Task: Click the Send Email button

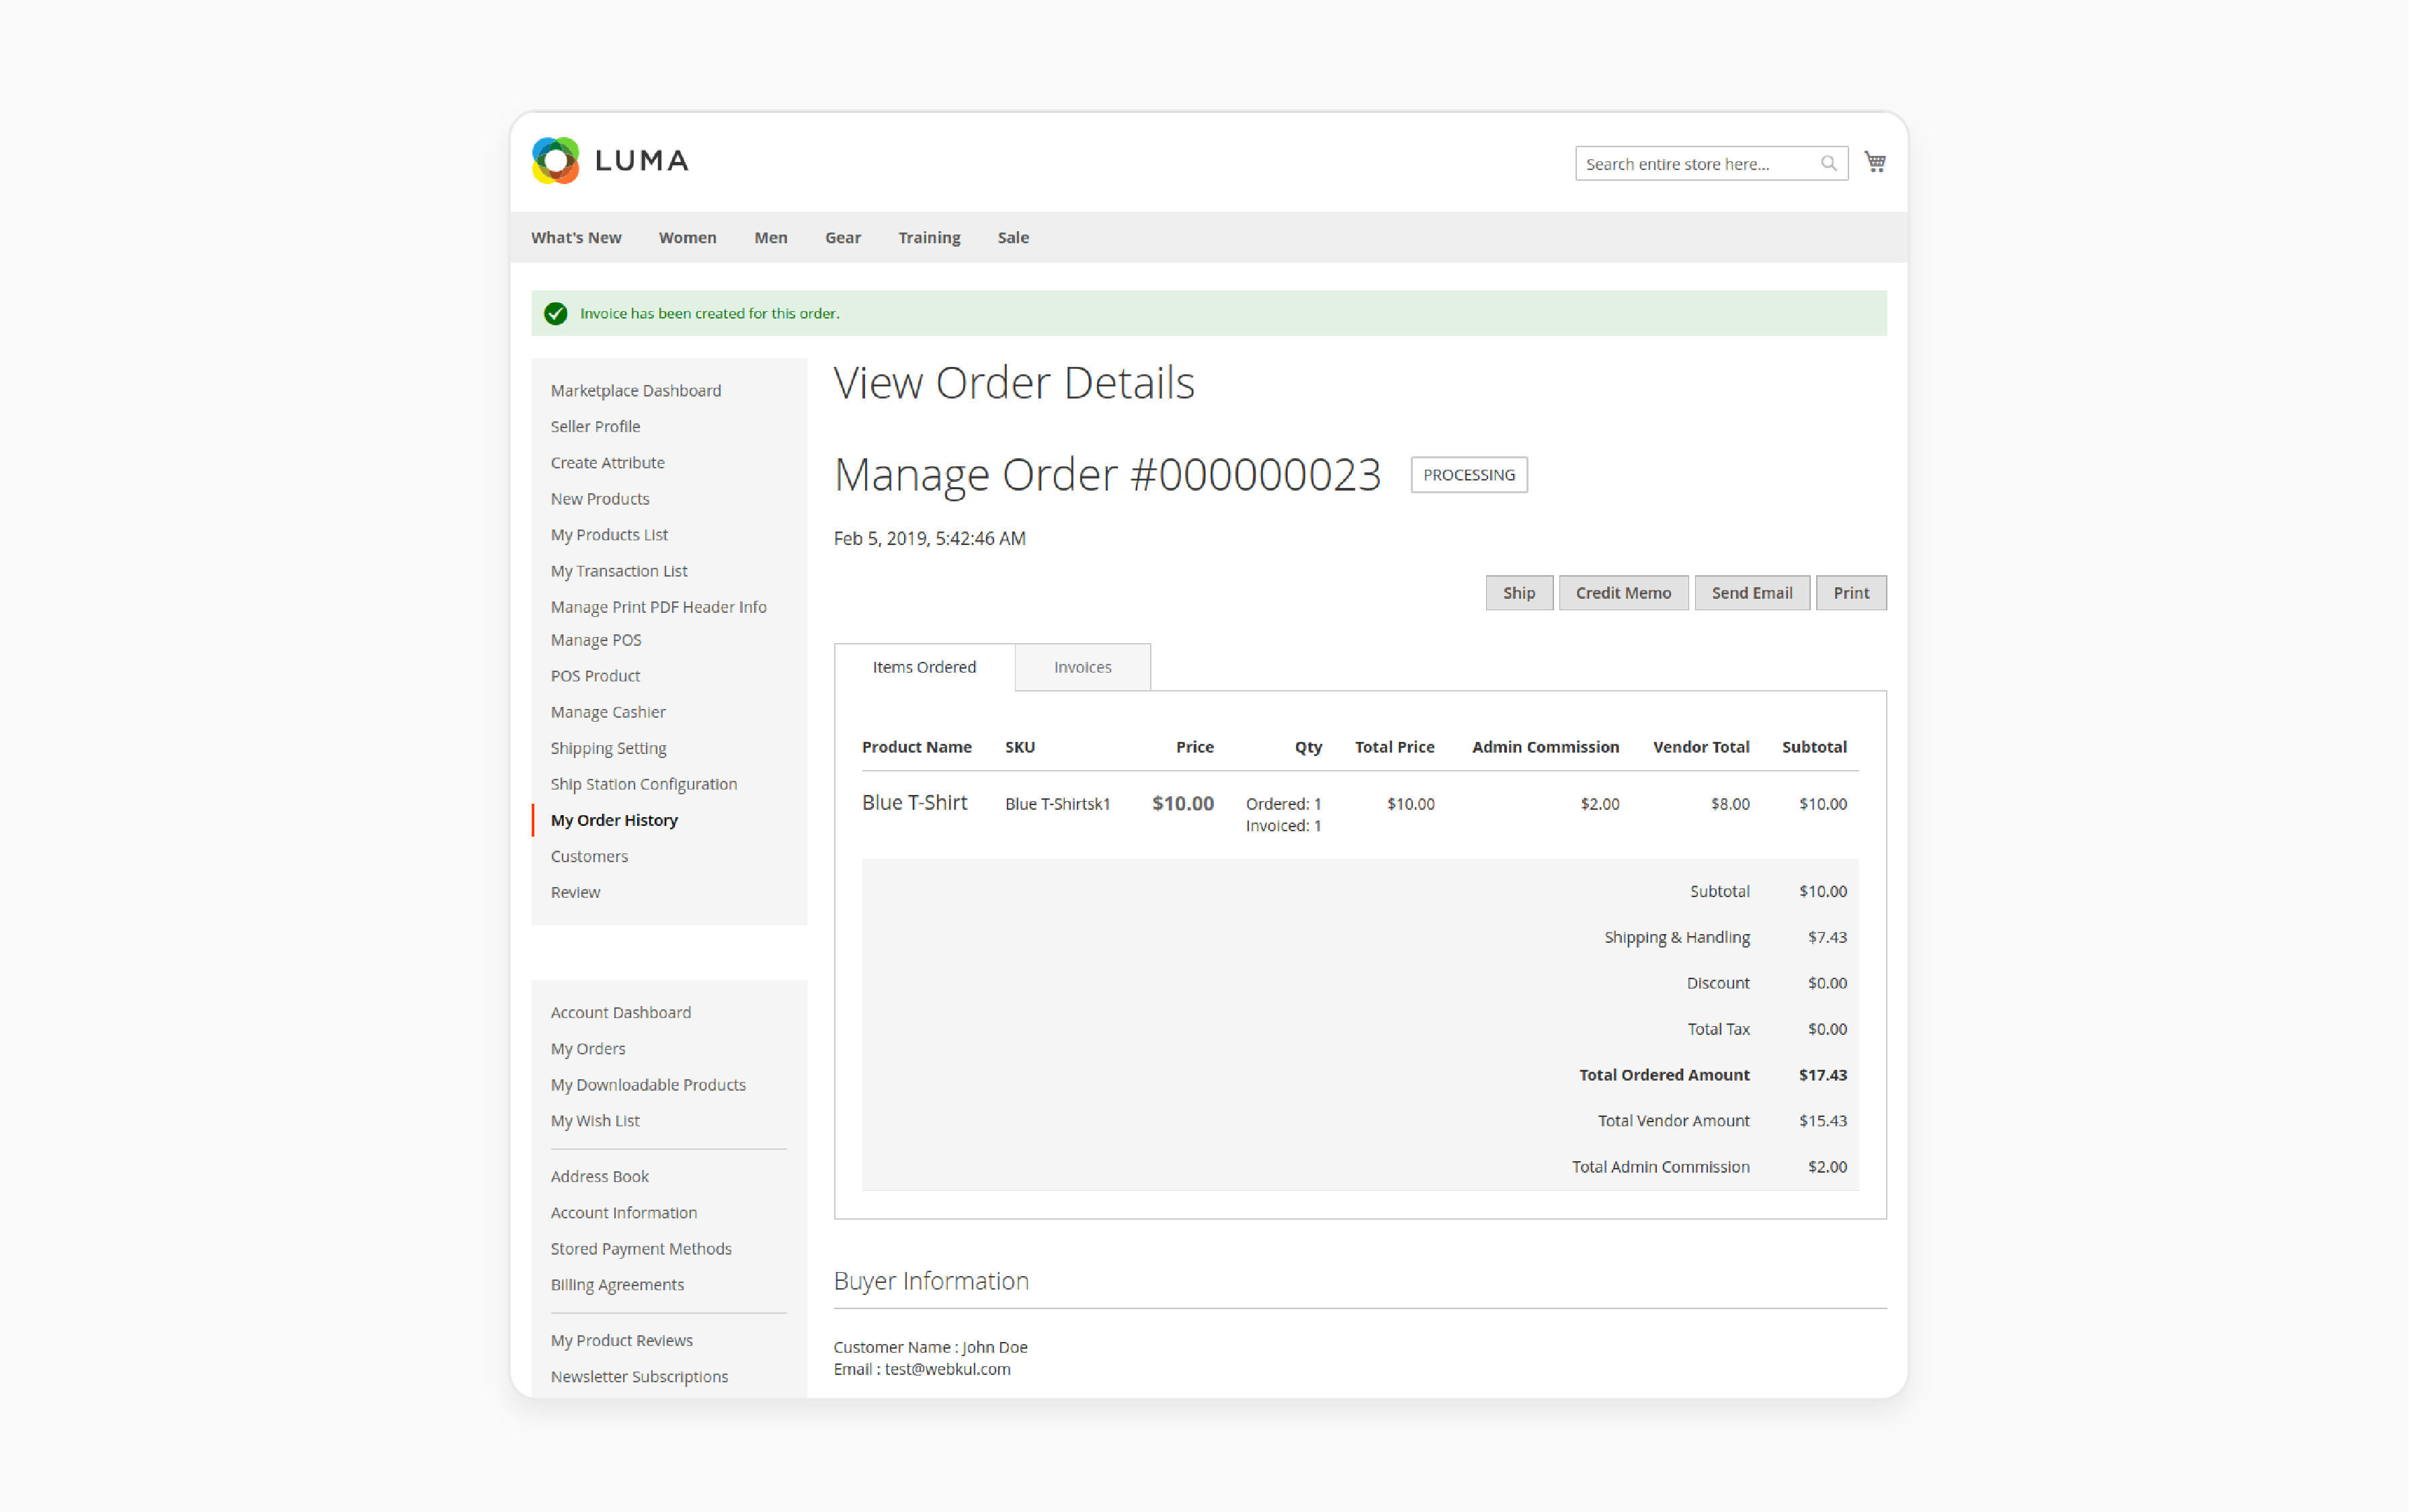Action: [1751, 593]
